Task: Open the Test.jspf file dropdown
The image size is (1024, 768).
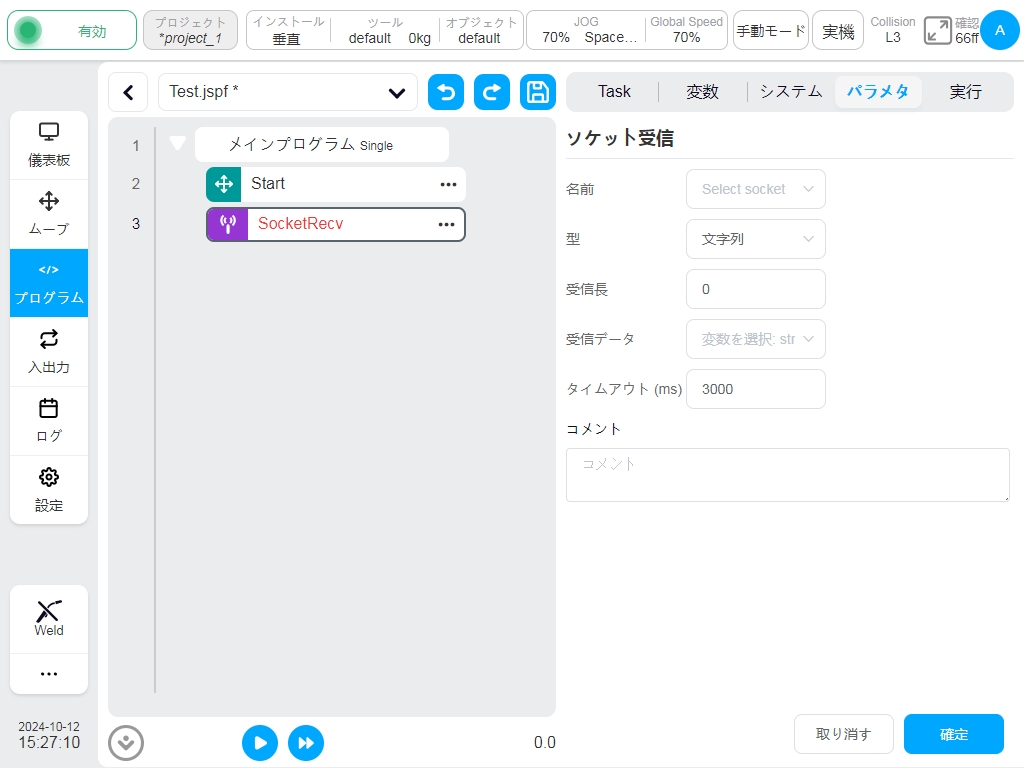Action: [288, 92]
